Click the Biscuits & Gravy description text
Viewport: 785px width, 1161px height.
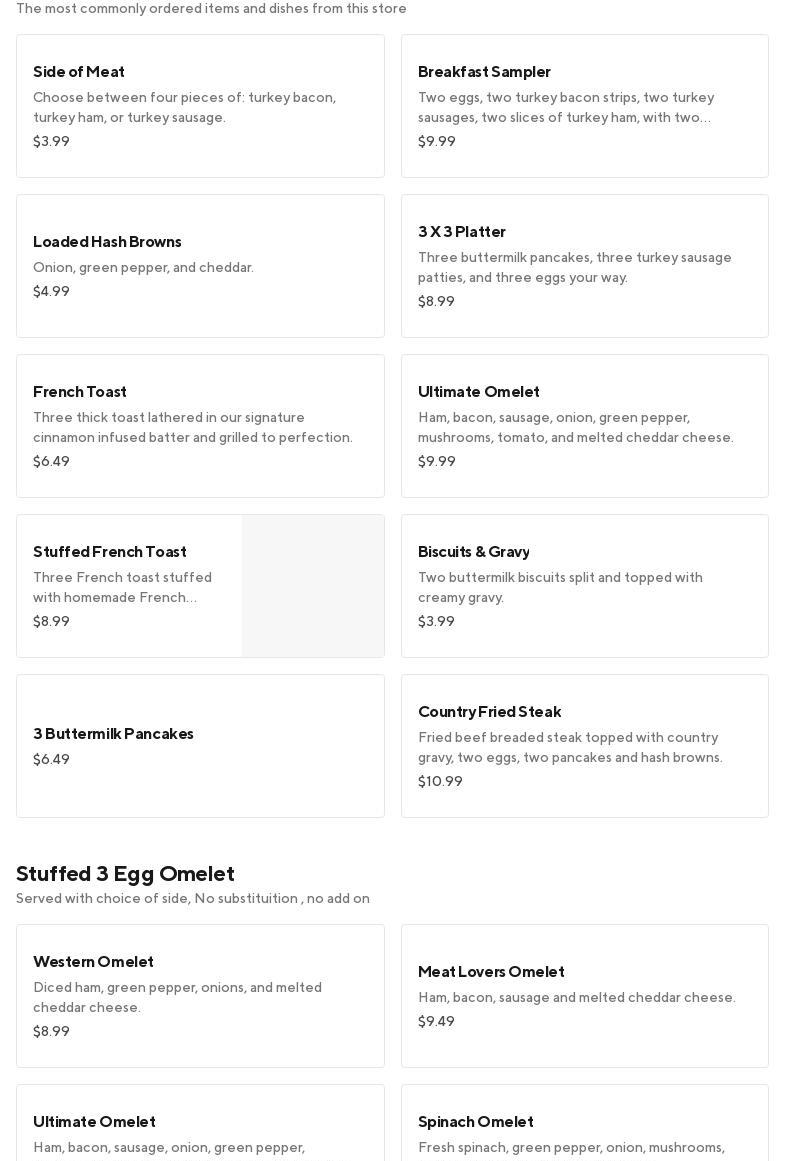(x=560, y=588)
